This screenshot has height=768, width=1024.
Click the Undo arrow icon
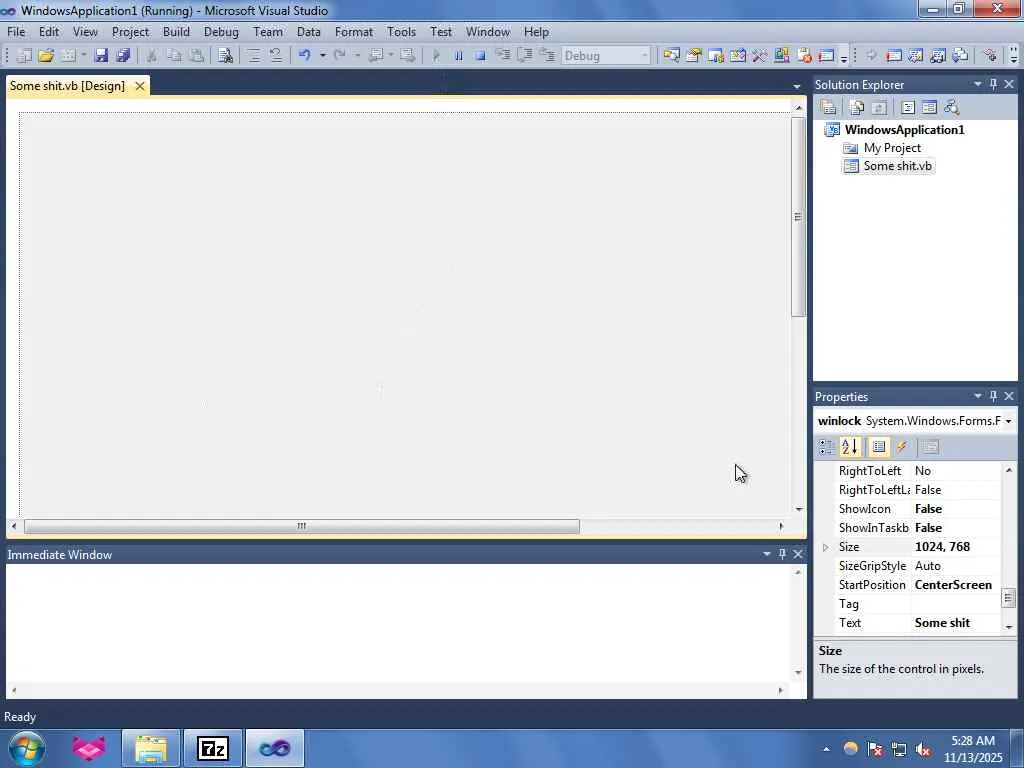coord(304,56)
